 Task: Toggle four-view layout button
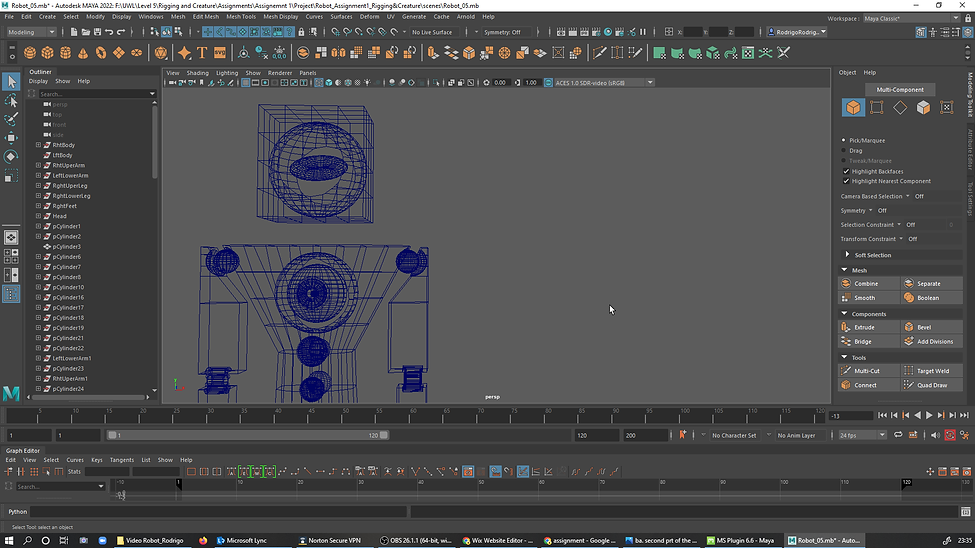point(11,256)
